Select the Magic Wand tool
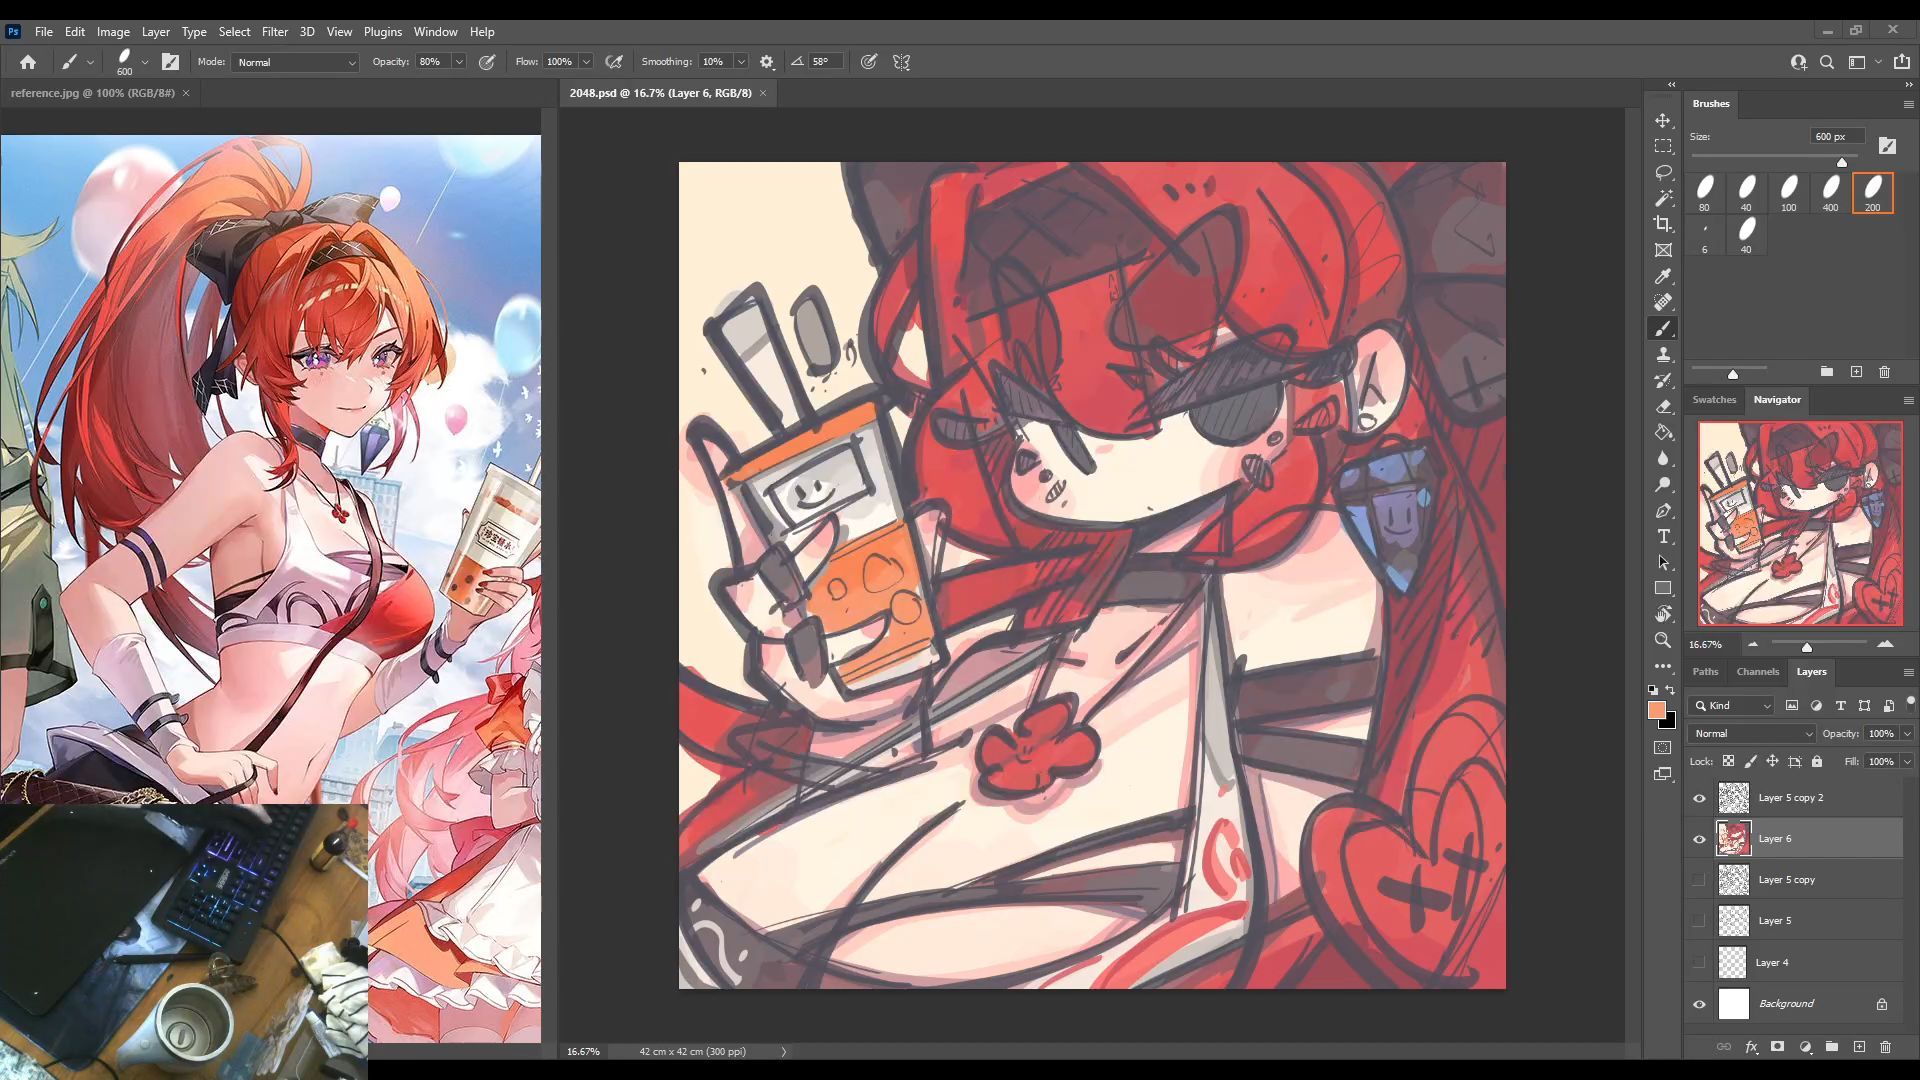The image size is (1920, 1080). tap(1663, 198)
